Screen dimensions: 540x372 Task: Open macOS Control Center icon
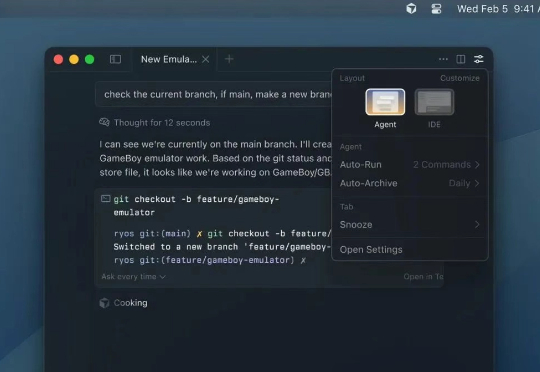coord(436,9)
